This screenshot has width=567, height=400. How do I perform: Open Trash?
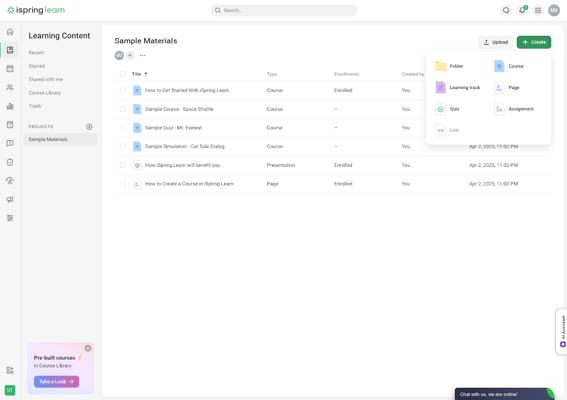pos(35,106)
